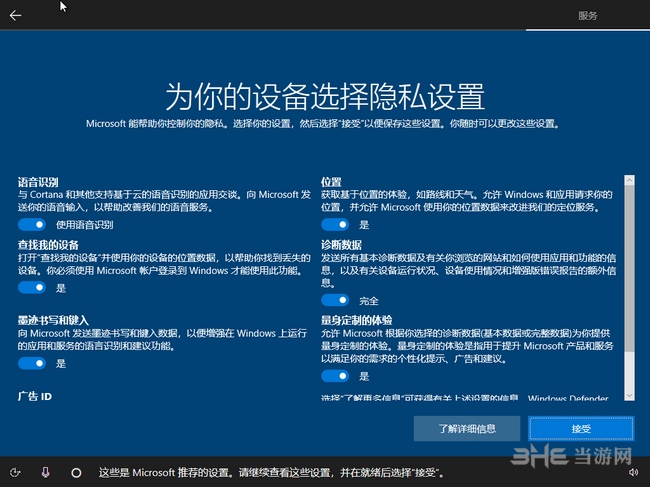Click the scrollbar down arrow
This screenshot has width=650, height=487.
629,396
